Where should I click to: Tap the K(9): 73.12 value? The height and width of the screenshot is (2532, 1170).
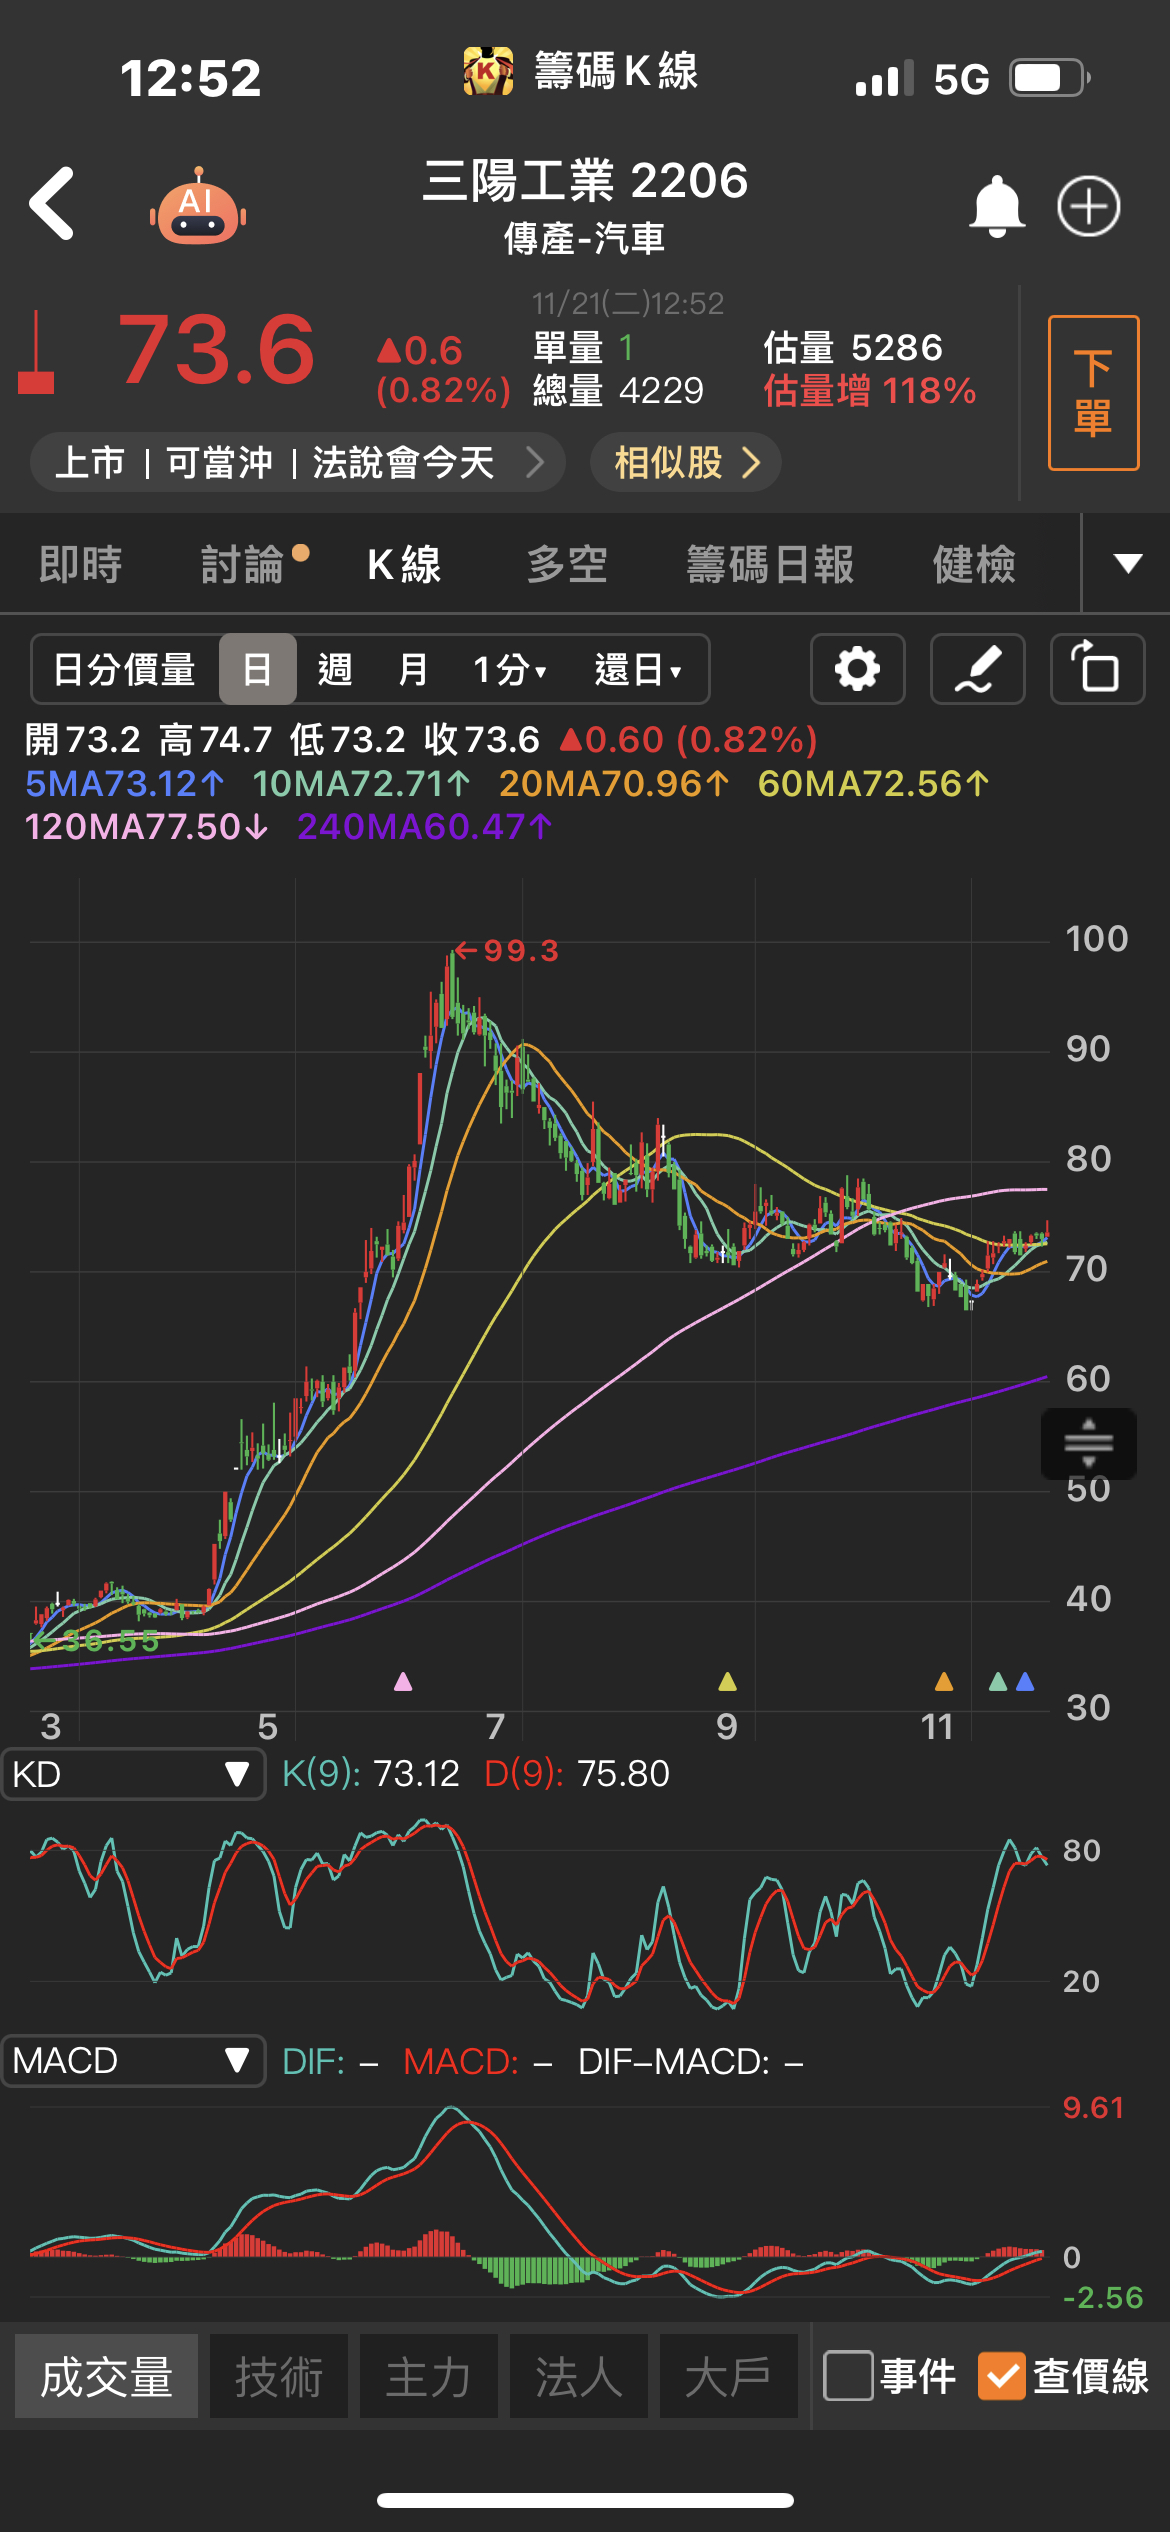coord(371,1774)
